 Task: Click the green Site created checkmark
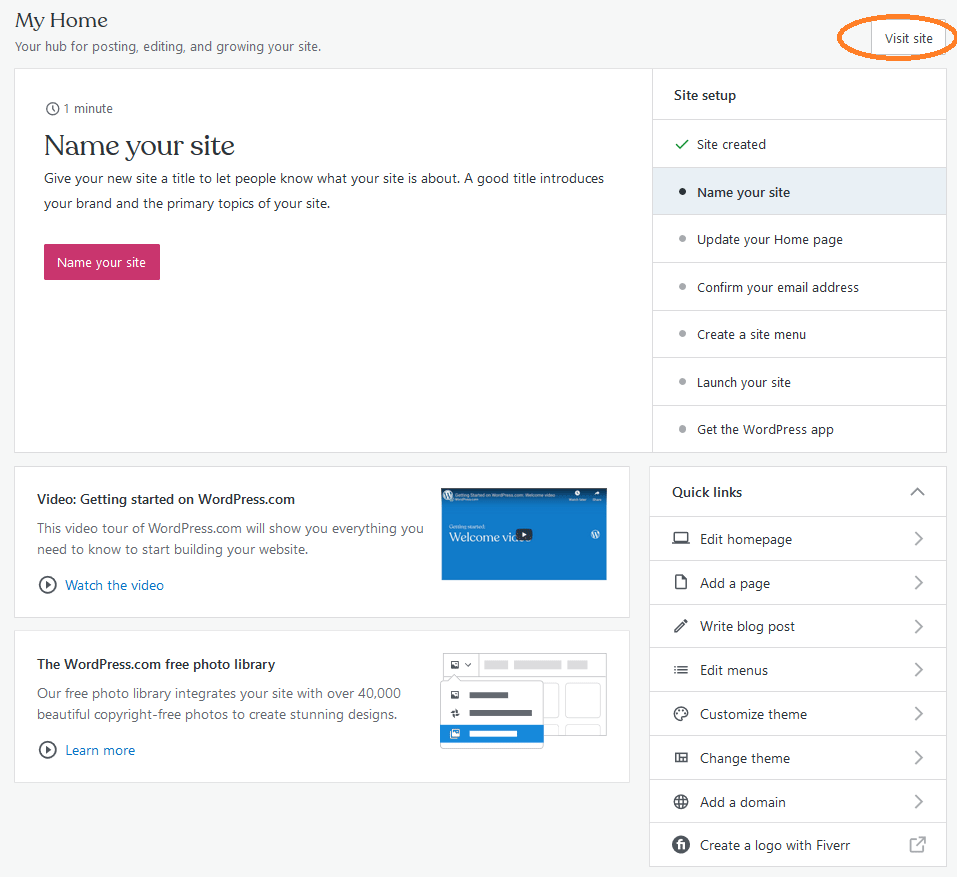coord(683,143)
